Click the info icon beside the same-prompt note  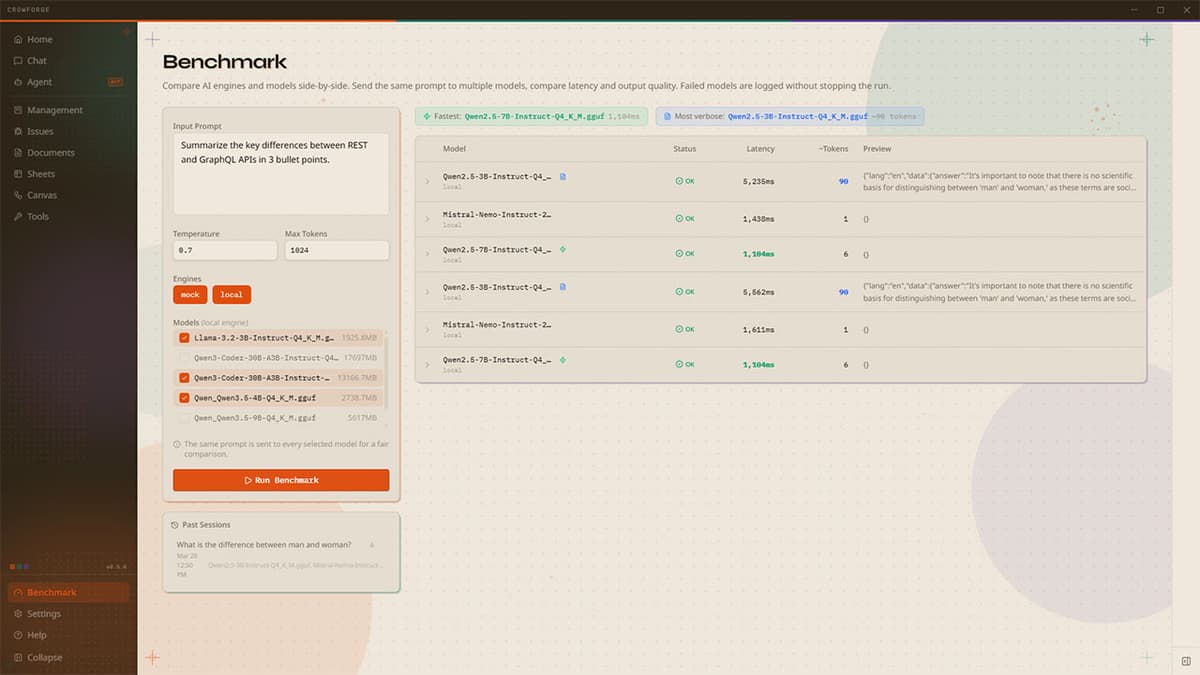(x=176, y=444)
